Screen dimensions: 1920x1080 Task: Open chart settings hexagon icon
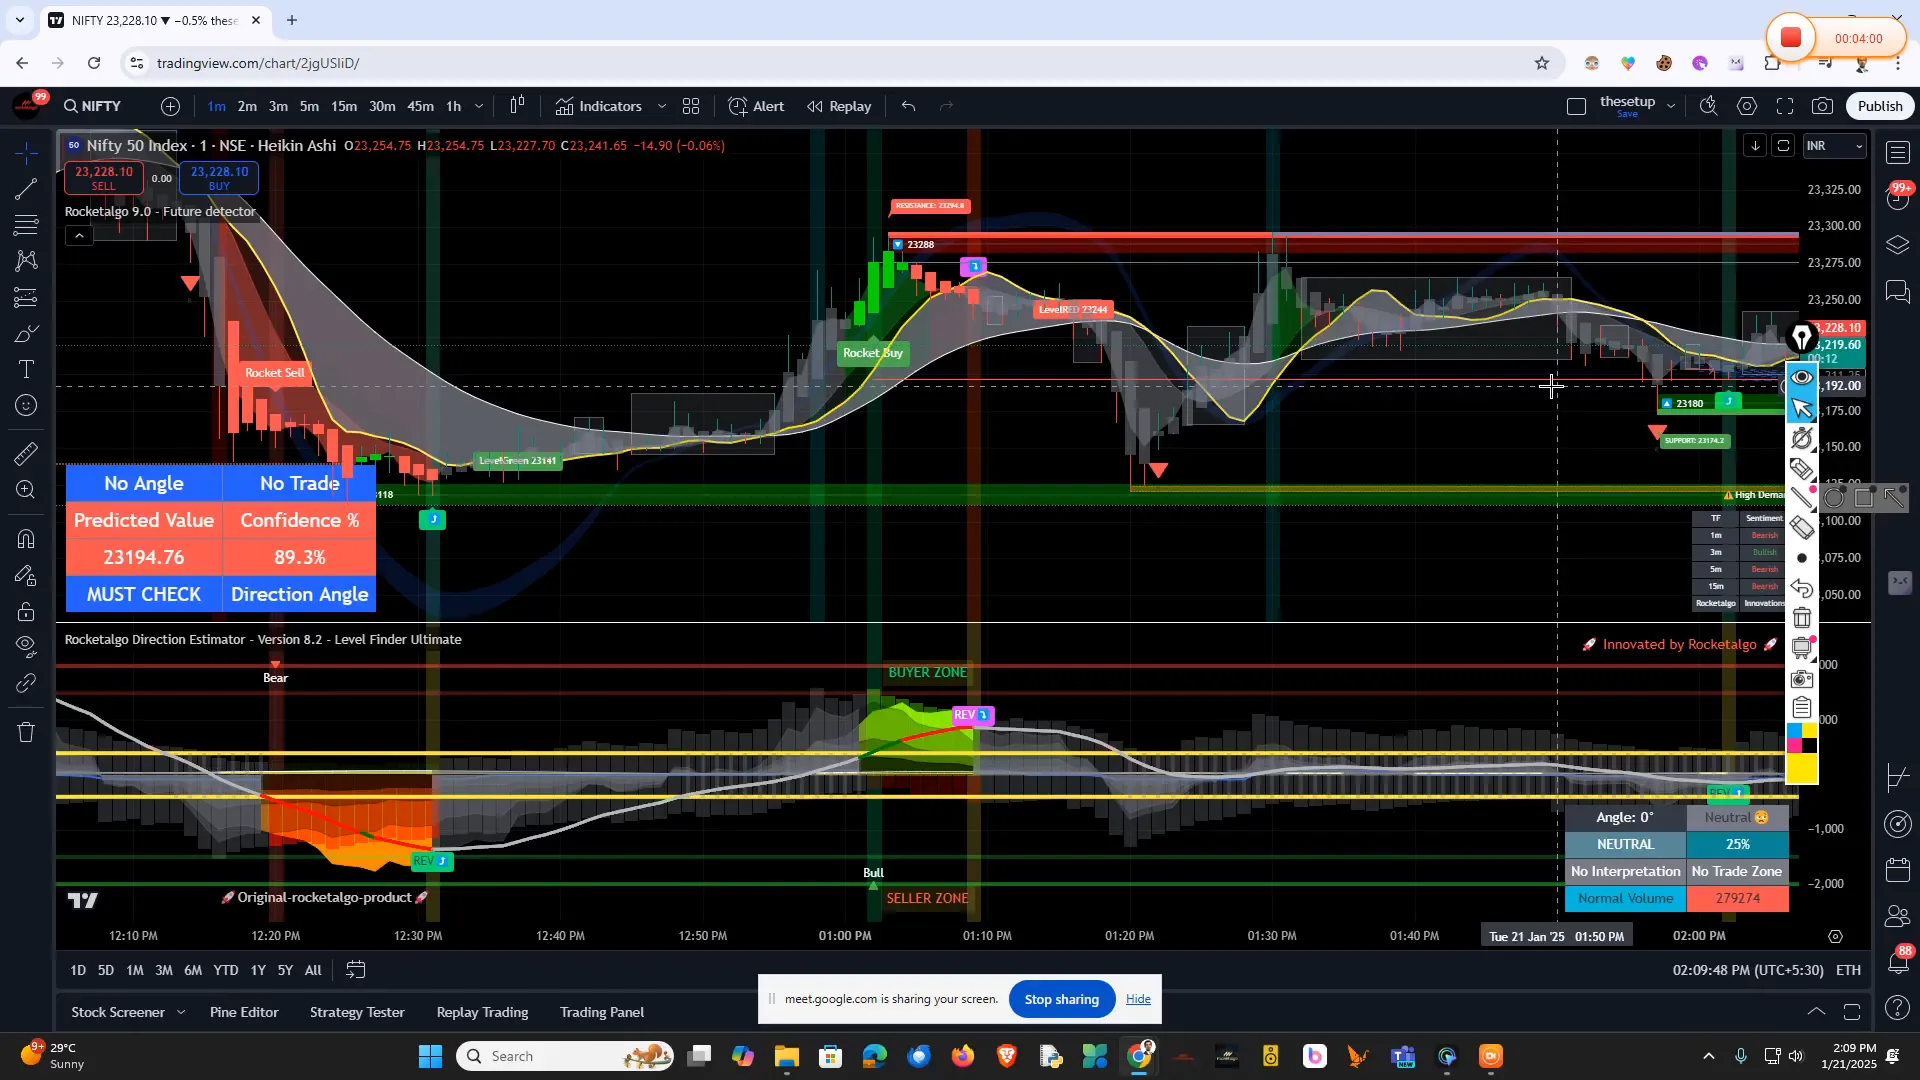pos(1747,106)
